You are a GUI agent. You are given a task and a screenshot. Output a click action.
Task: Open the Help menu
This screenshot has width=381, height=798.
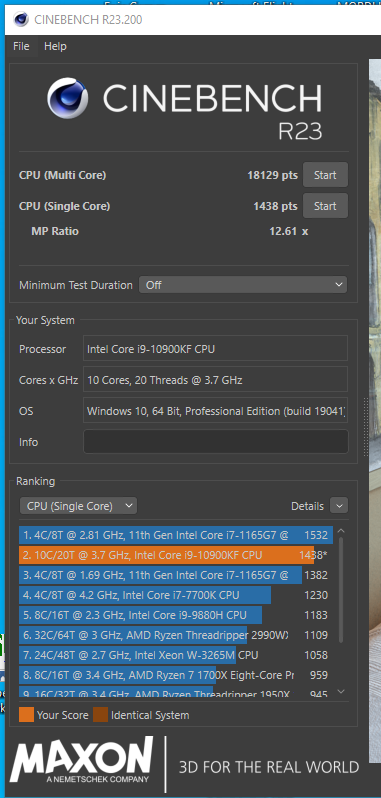[x=55, y=46]
